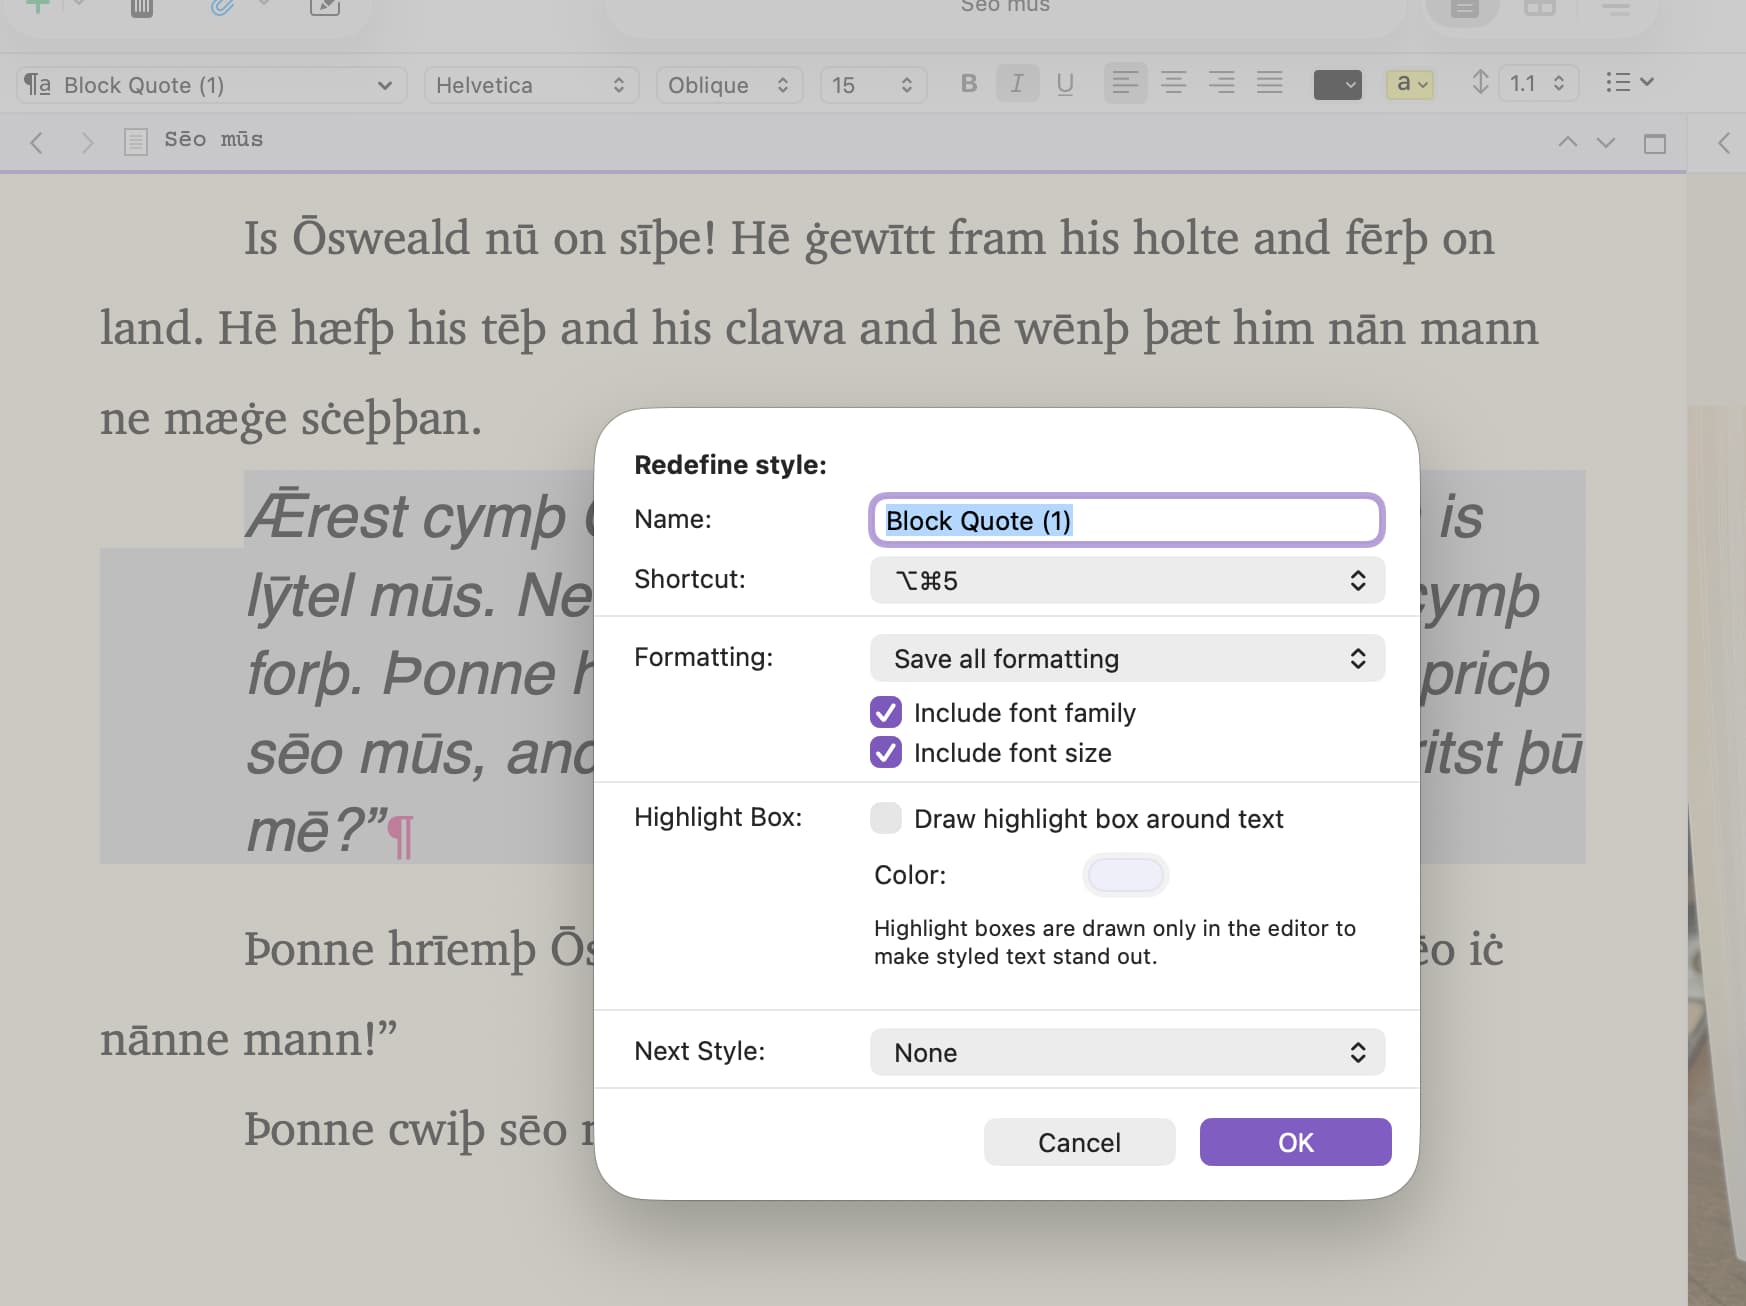Open the Save all formatting dropdown
The image size is (1746, 1306).
(x=1127, y=659)
